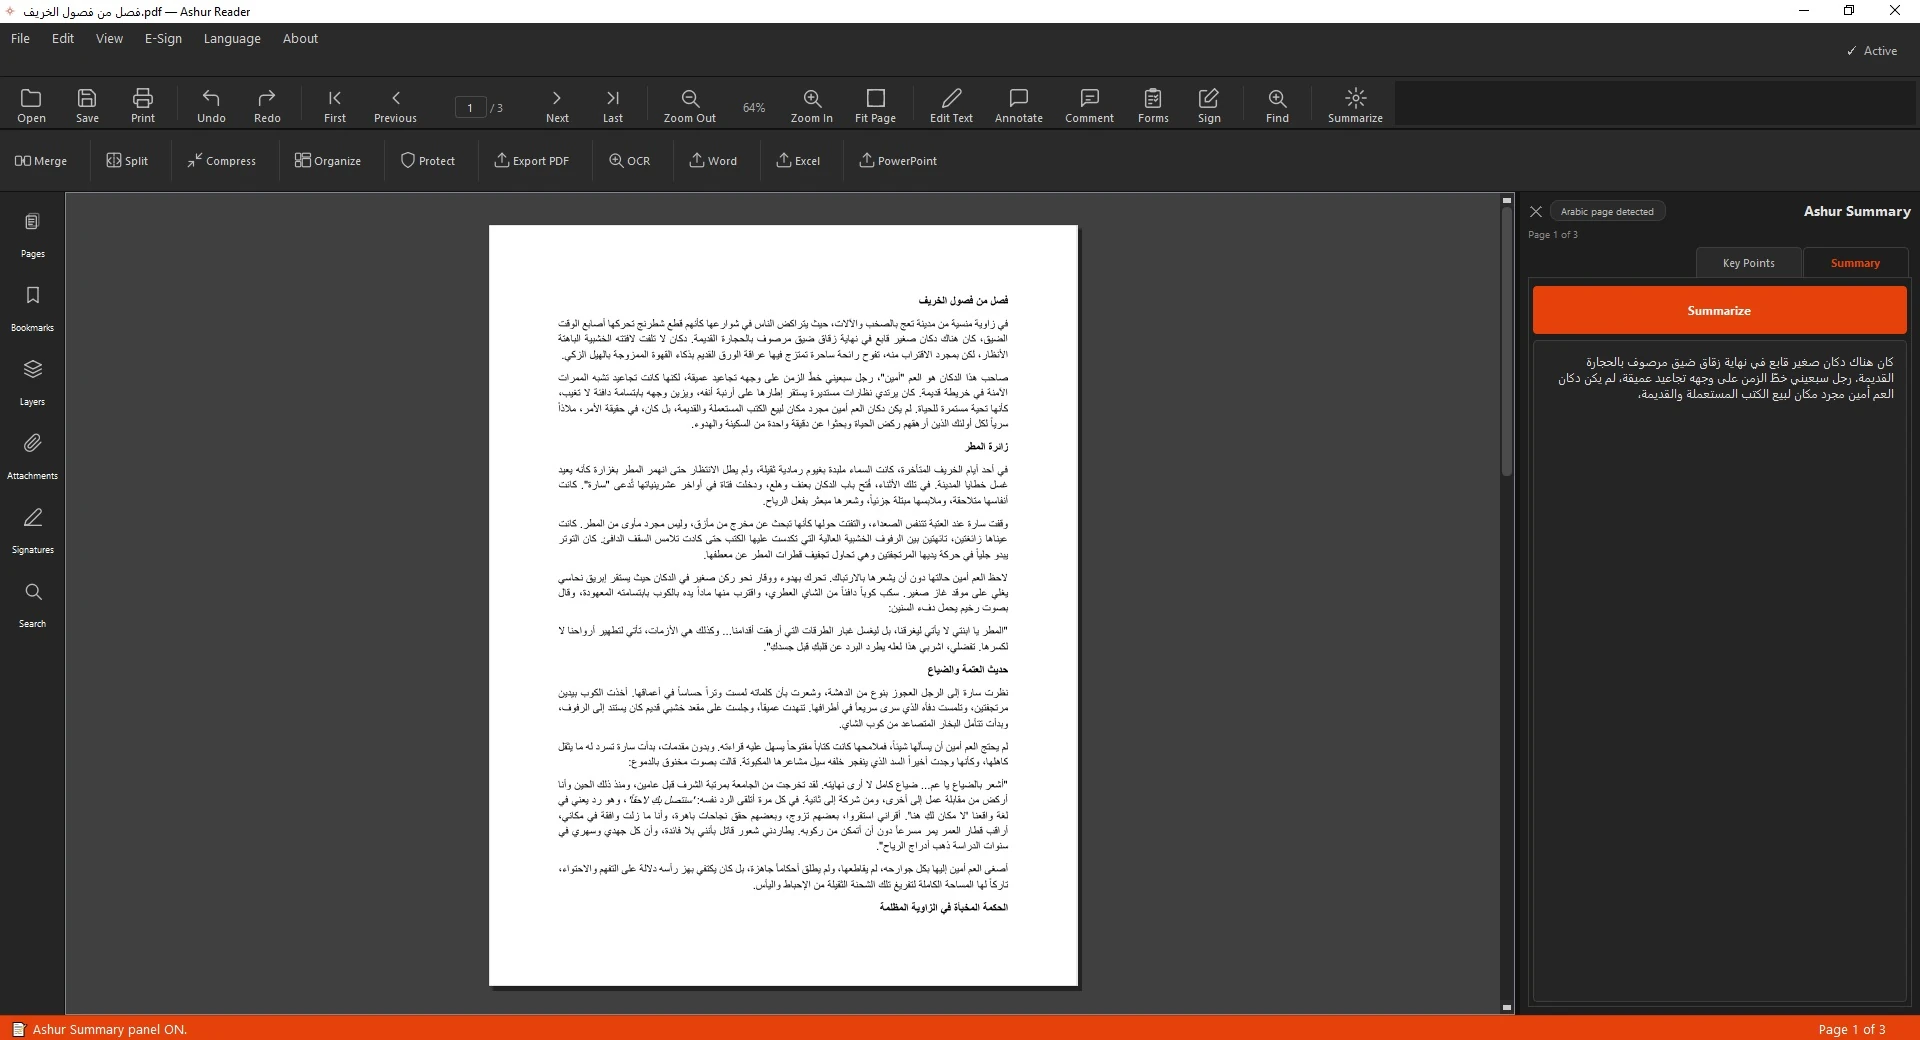The height and width of the screenshot is (1040, 1920).
Task: Zoom In on the page
Action: [811, 105]
